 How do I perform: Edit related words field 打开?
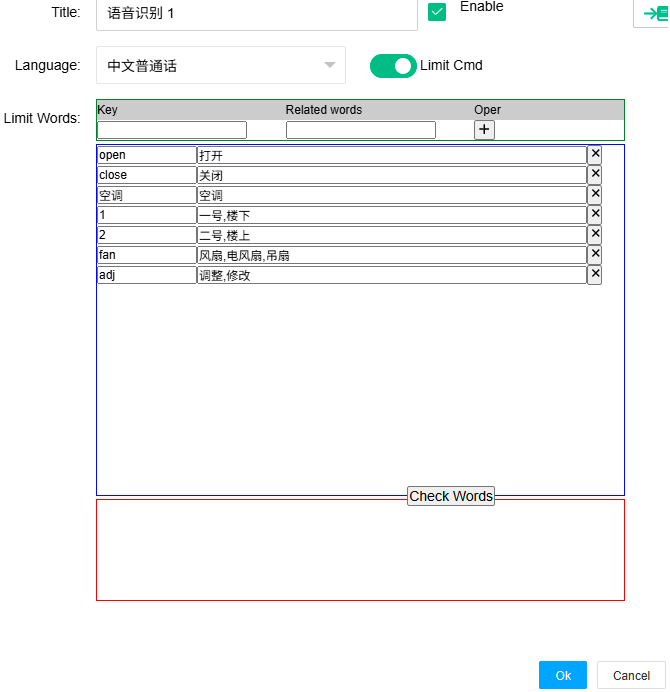click(391, 155)
